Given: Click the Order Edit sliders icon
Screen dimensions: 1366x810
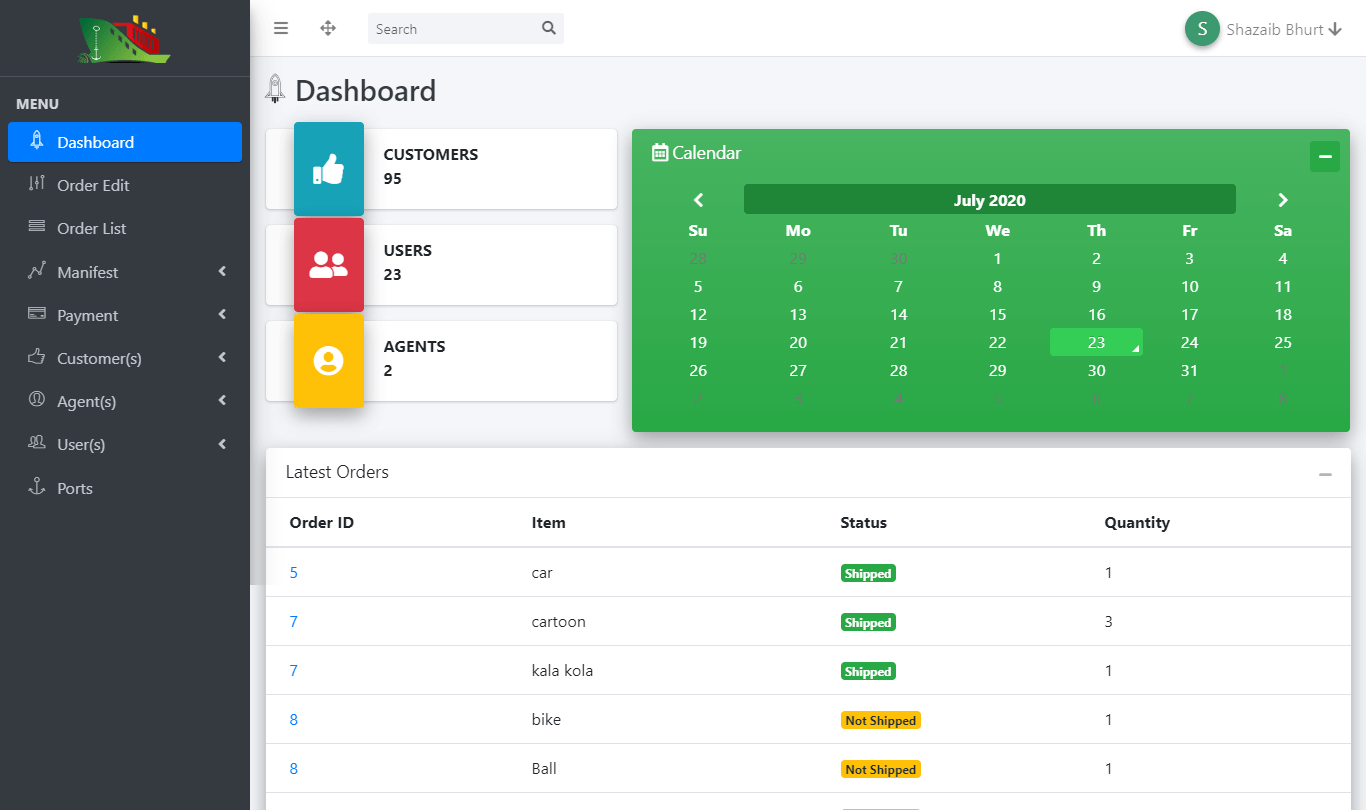Looking at the screenshot, I should 37,184.
